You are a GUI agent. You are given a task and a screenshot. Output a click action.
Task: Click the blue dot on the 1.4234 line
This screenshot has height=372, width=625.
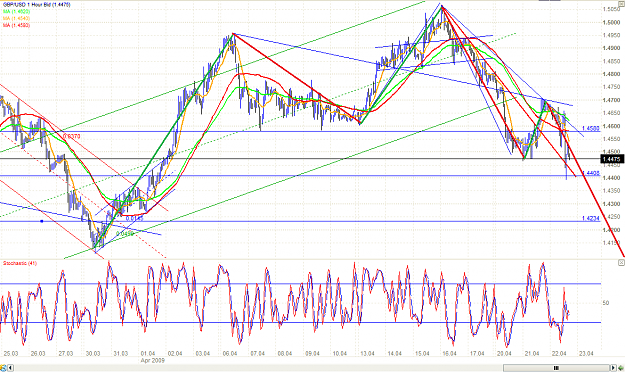(x=42, y=221)
